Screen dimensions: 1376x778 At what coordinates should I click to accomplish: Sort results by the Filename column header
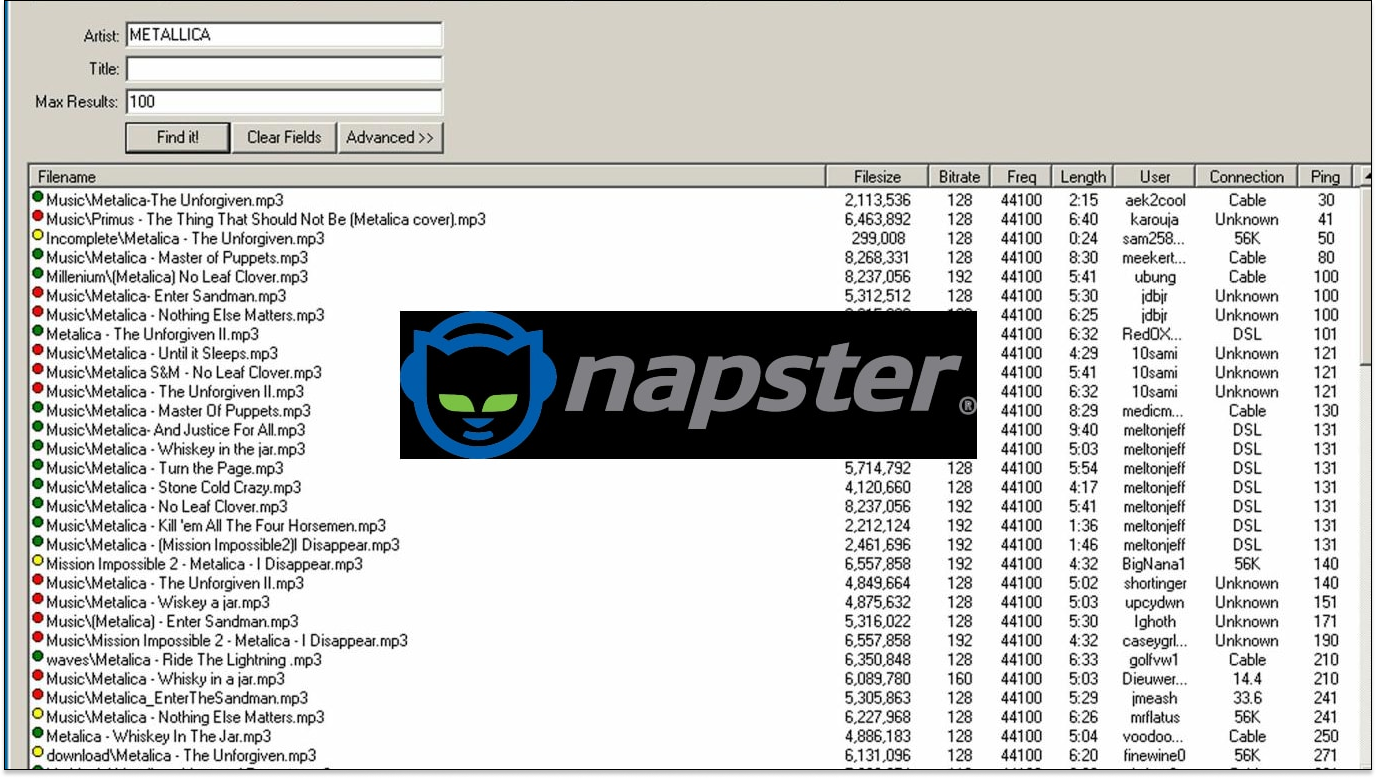coord(428,177)
